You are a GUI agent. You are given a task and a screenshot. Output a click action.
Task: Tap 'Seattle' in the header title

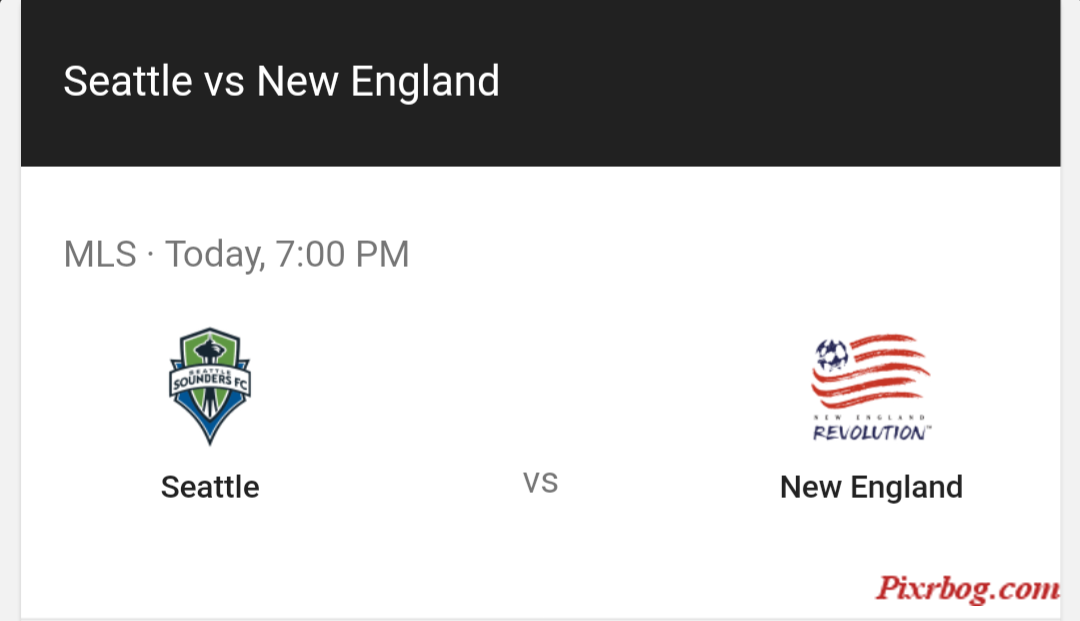pyautogui.click(x=128, y=81)
